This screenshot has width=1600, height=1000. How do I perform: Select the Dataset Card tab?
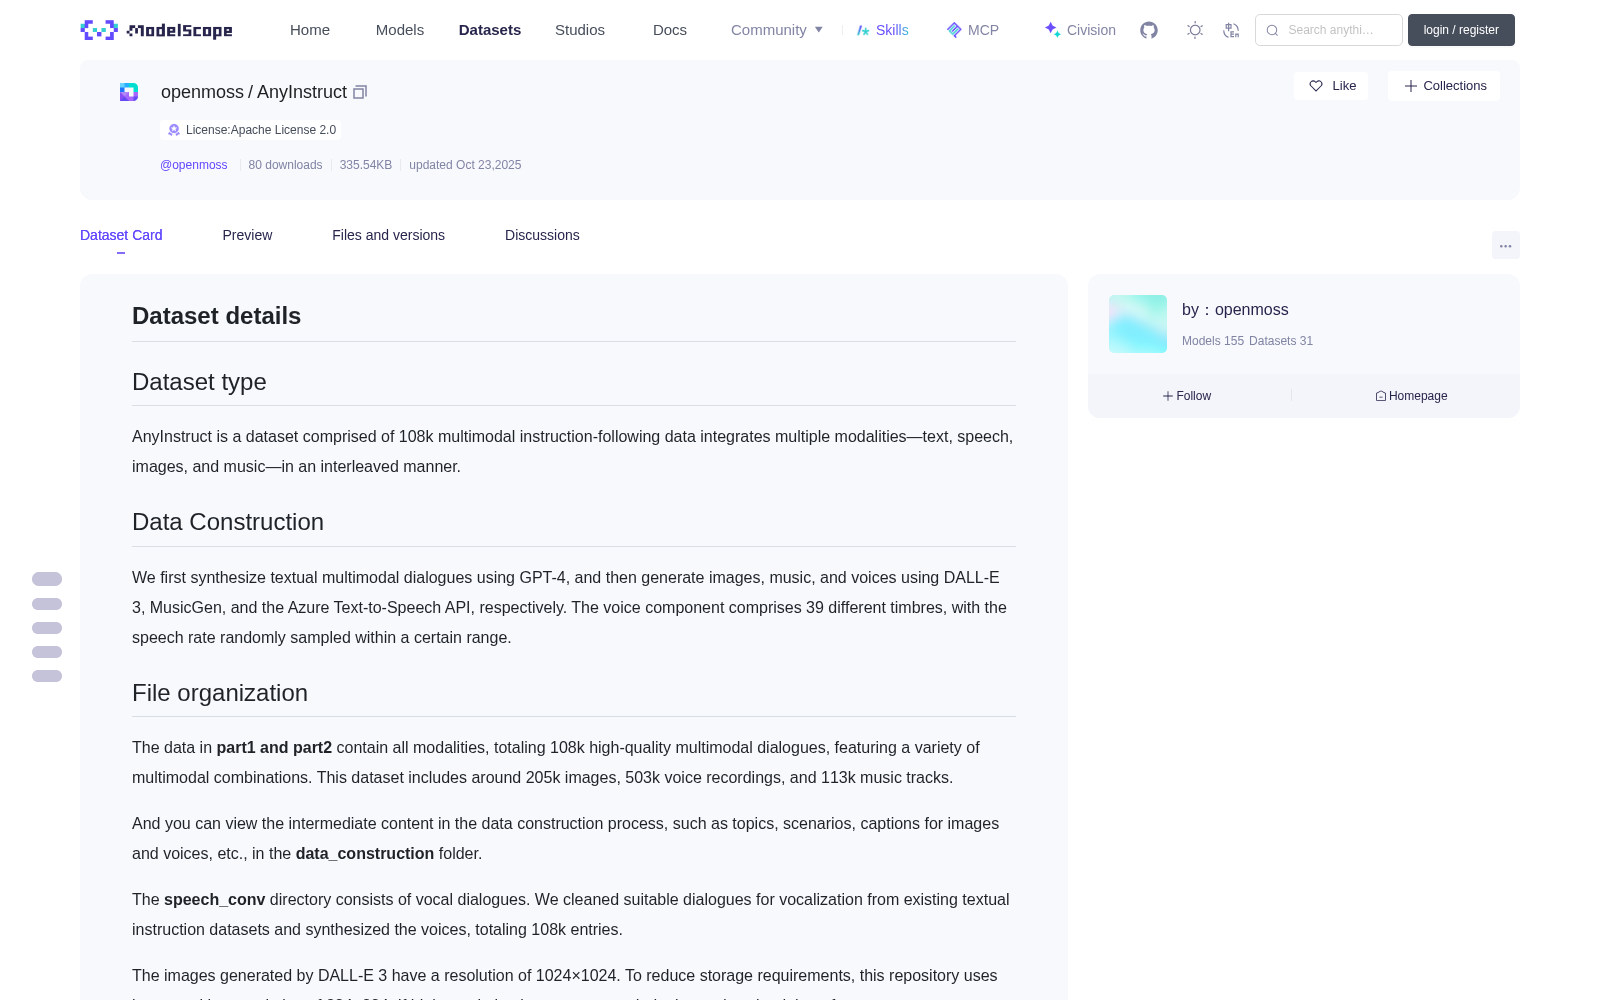121,235
